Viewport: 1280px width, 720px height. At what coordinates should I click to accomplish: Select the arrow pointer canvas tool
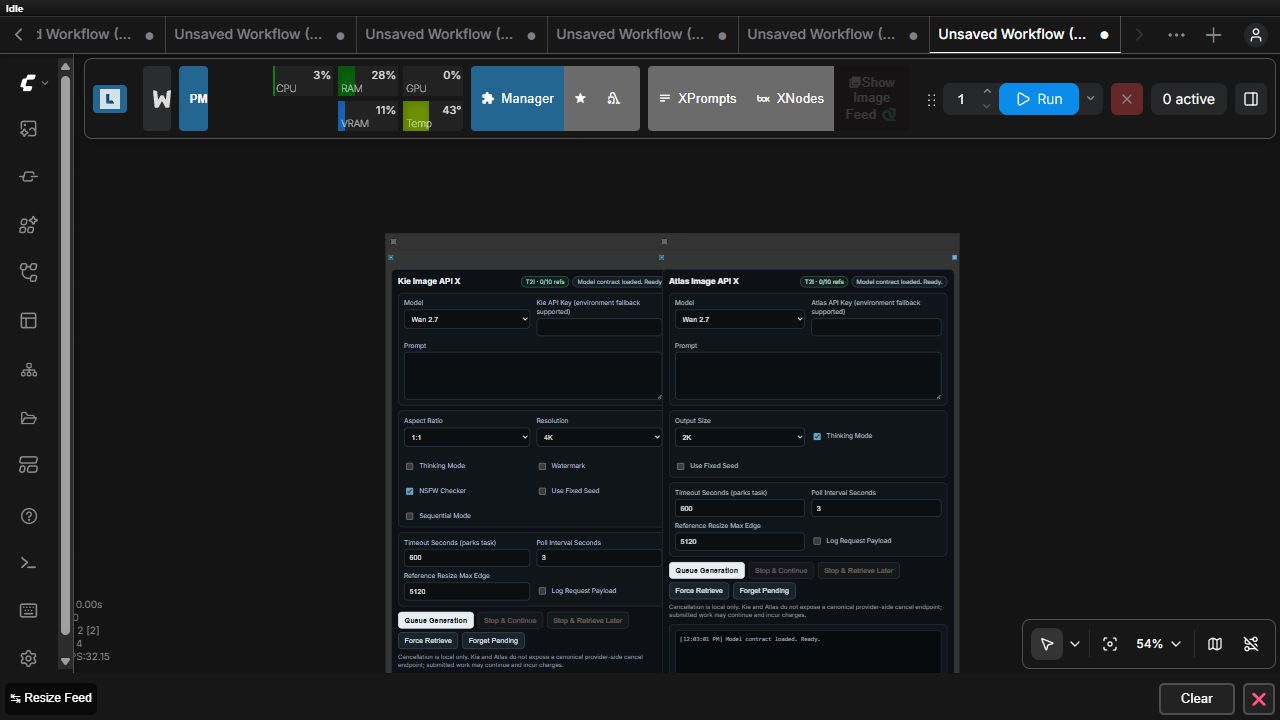[x=1047, y=644]
